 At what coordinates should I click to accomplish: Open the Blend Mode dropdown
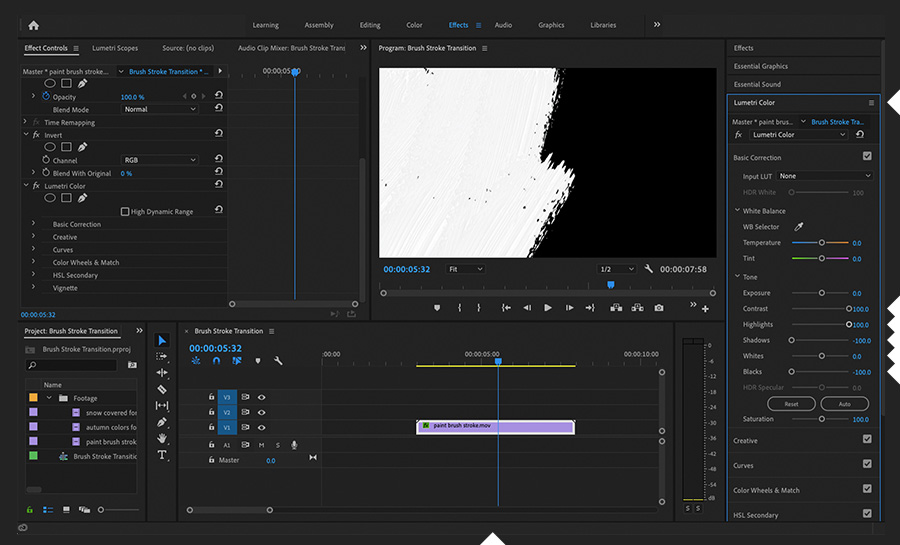coord(160,109)
